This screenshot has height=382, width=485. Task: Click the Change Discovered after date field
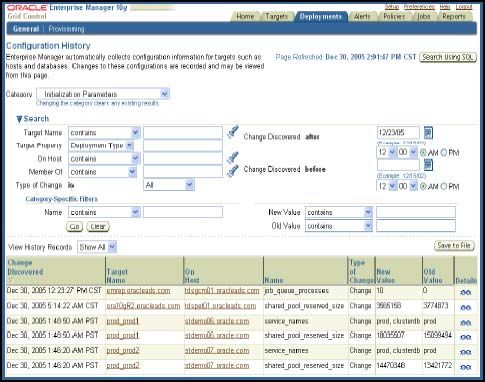click(398, 133)
